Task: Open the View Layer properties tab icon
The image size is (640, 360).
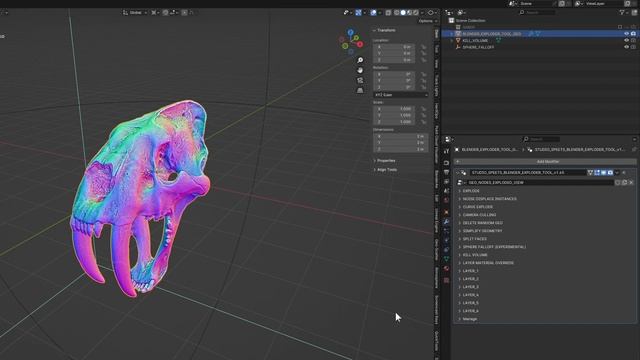Action: pyautogui.click(x=446, y=182)
